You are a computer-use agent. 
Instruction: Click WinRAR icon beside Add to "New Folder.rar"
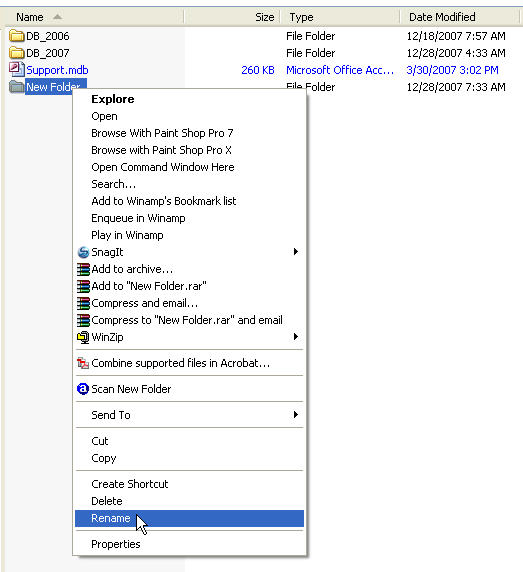[83, 286]
